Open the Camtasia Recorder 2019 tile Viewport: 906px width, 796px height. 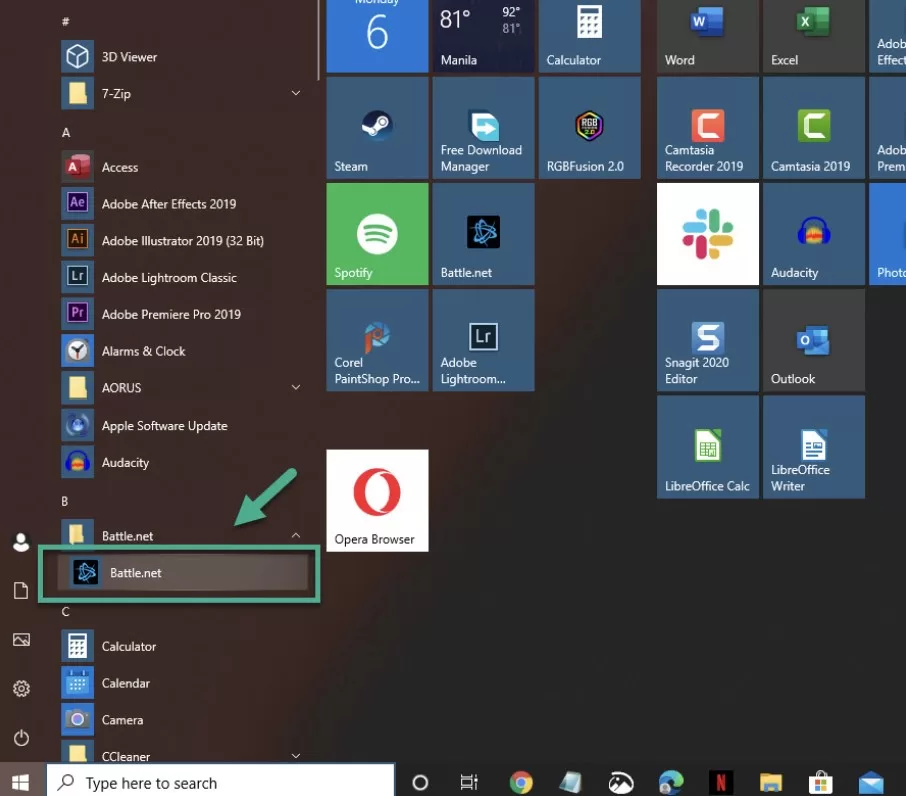pyautogui.click(x=708, y=128)
